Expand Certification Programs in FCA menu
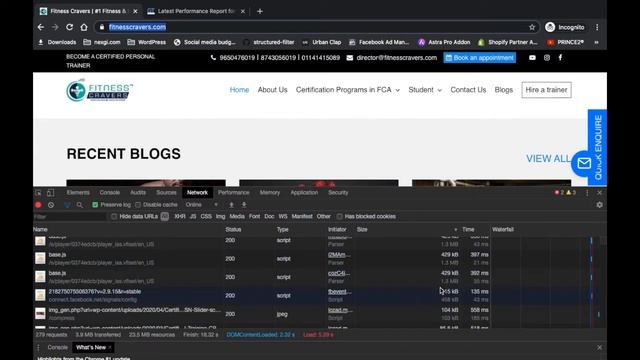The image size is (640, 360). coord(348,90)
